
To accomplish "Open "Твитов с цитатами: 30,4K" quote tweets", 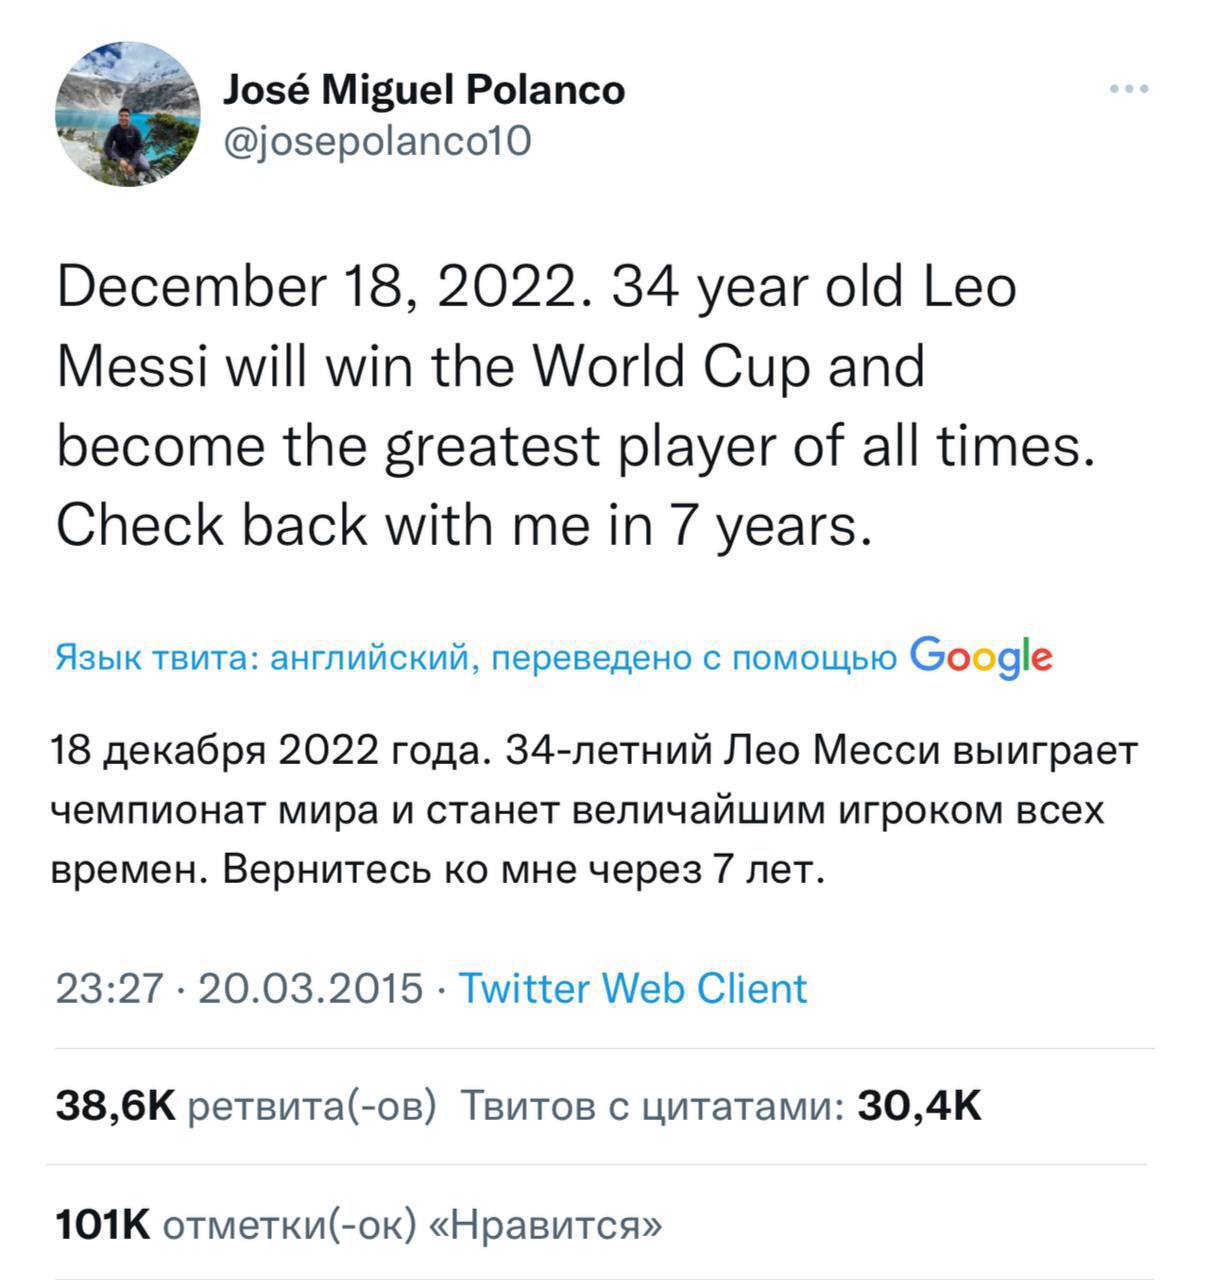I will 720,1106.
